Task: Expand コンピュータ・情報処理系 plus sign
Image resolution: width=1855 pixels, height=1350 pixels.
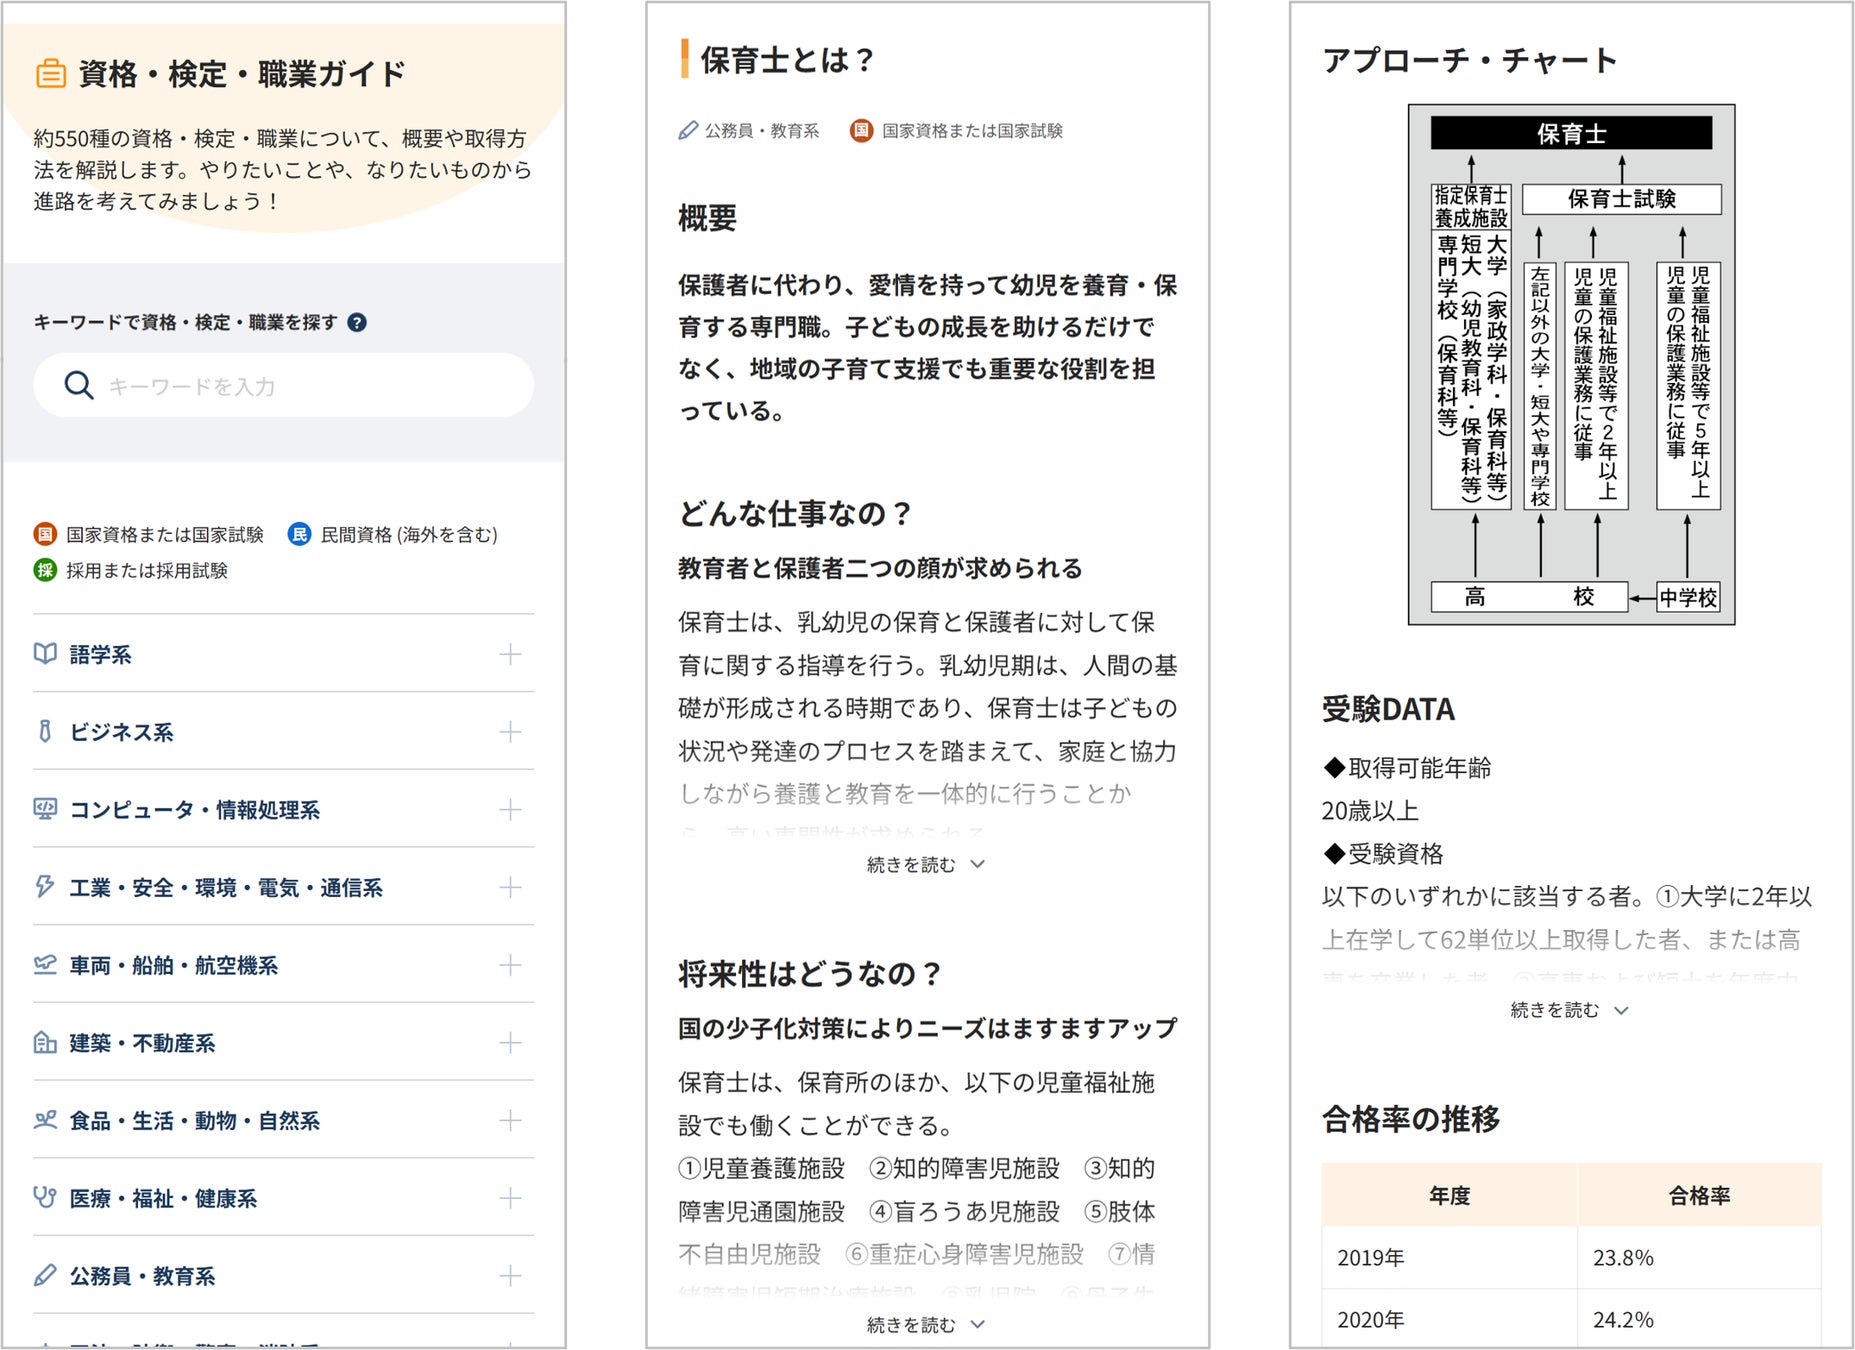Action: tap(510, 809)
